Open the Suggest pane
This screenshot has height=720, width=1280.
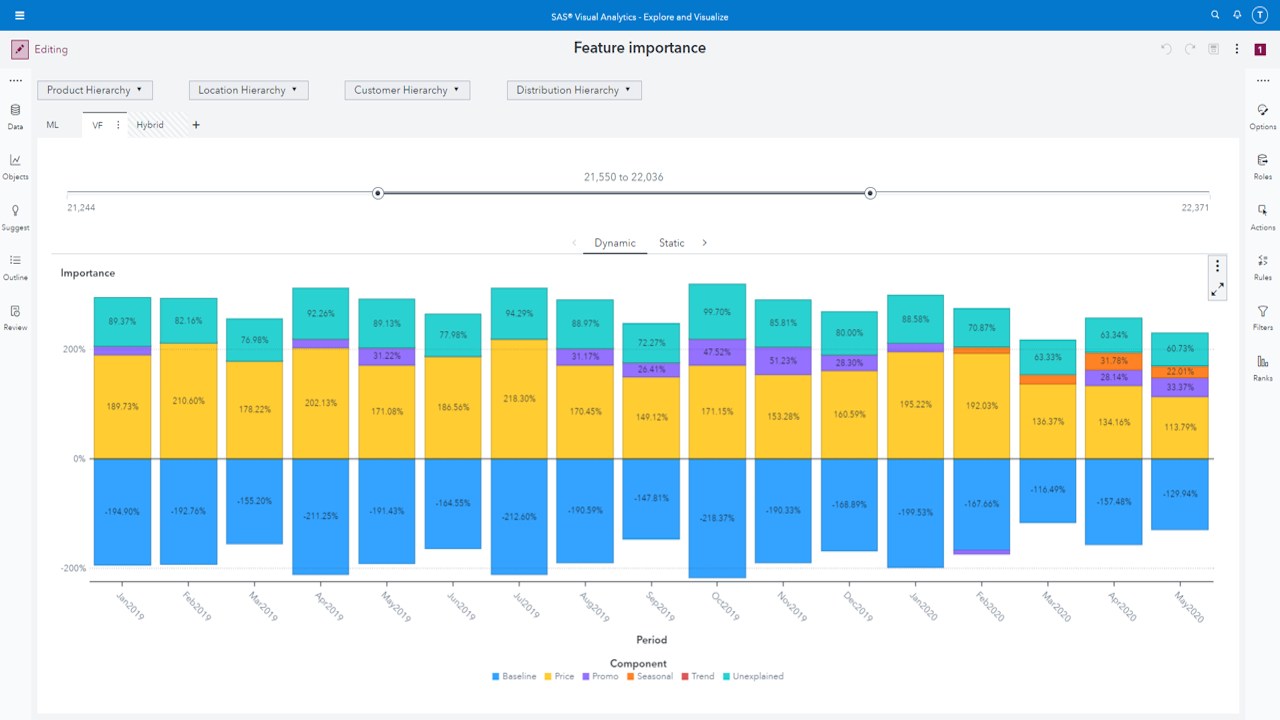click(15, 217)
